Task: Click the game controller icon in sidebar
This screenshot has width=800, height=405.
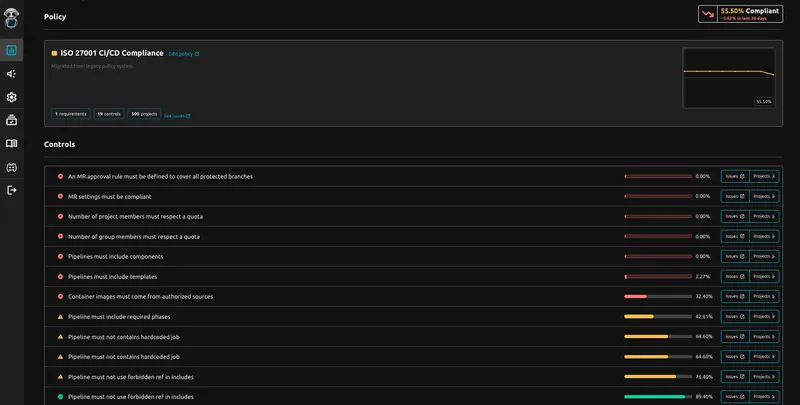Action: [12, 167]
